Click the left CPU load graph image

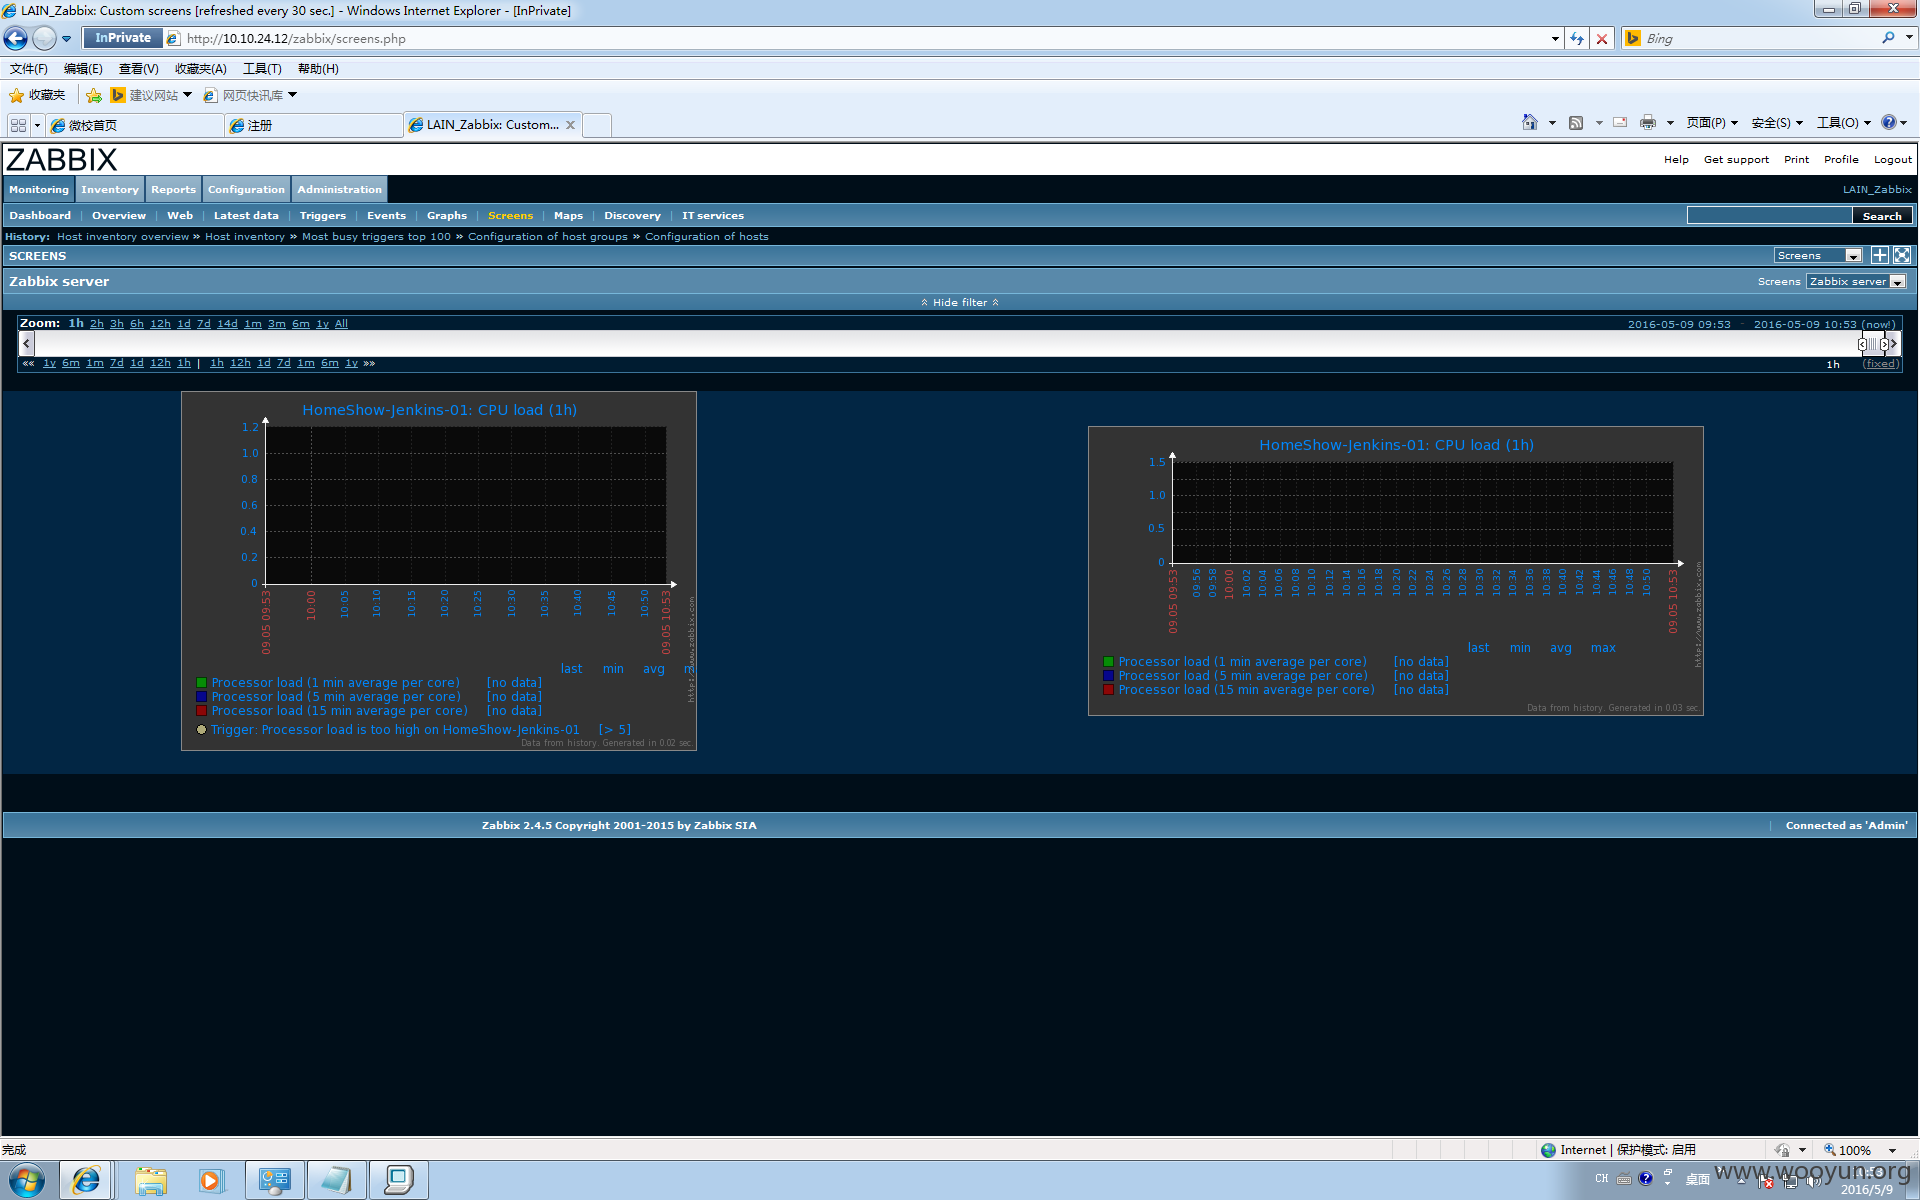pos(439,571)
